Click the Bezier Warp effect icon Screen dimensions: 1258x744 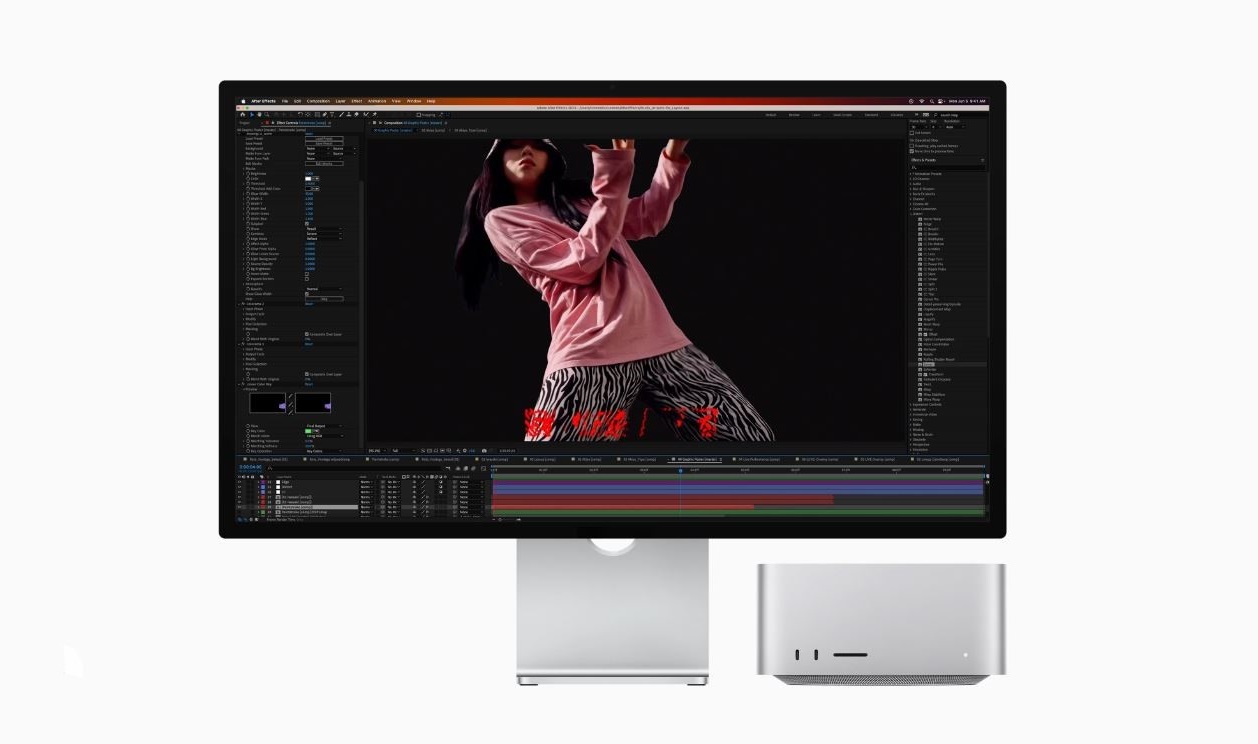pyautogui.click(x=920, y=219)
